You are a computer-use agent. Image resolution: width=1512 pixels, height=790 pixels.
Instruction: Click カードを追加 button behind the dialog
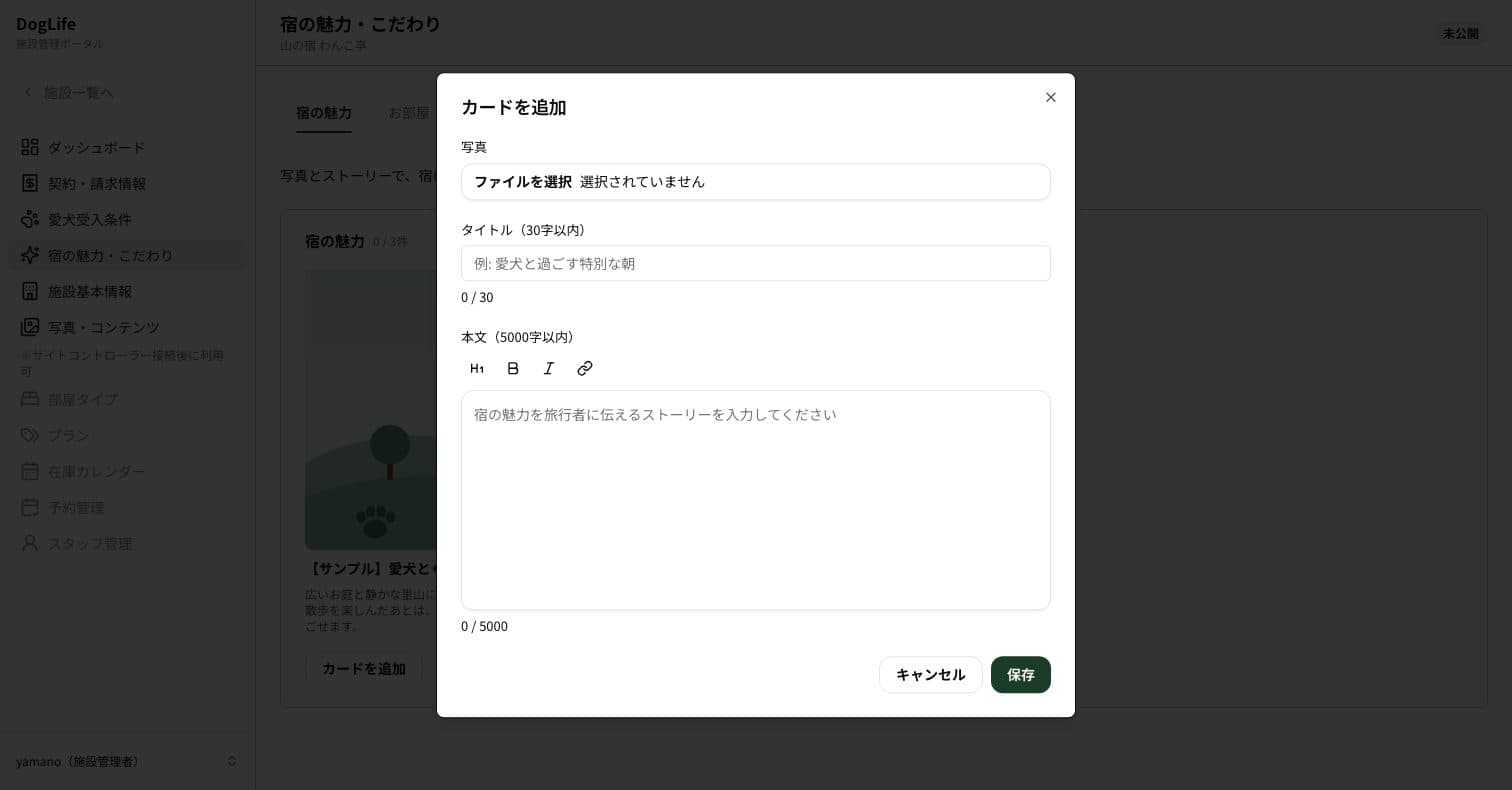point(364,669)
